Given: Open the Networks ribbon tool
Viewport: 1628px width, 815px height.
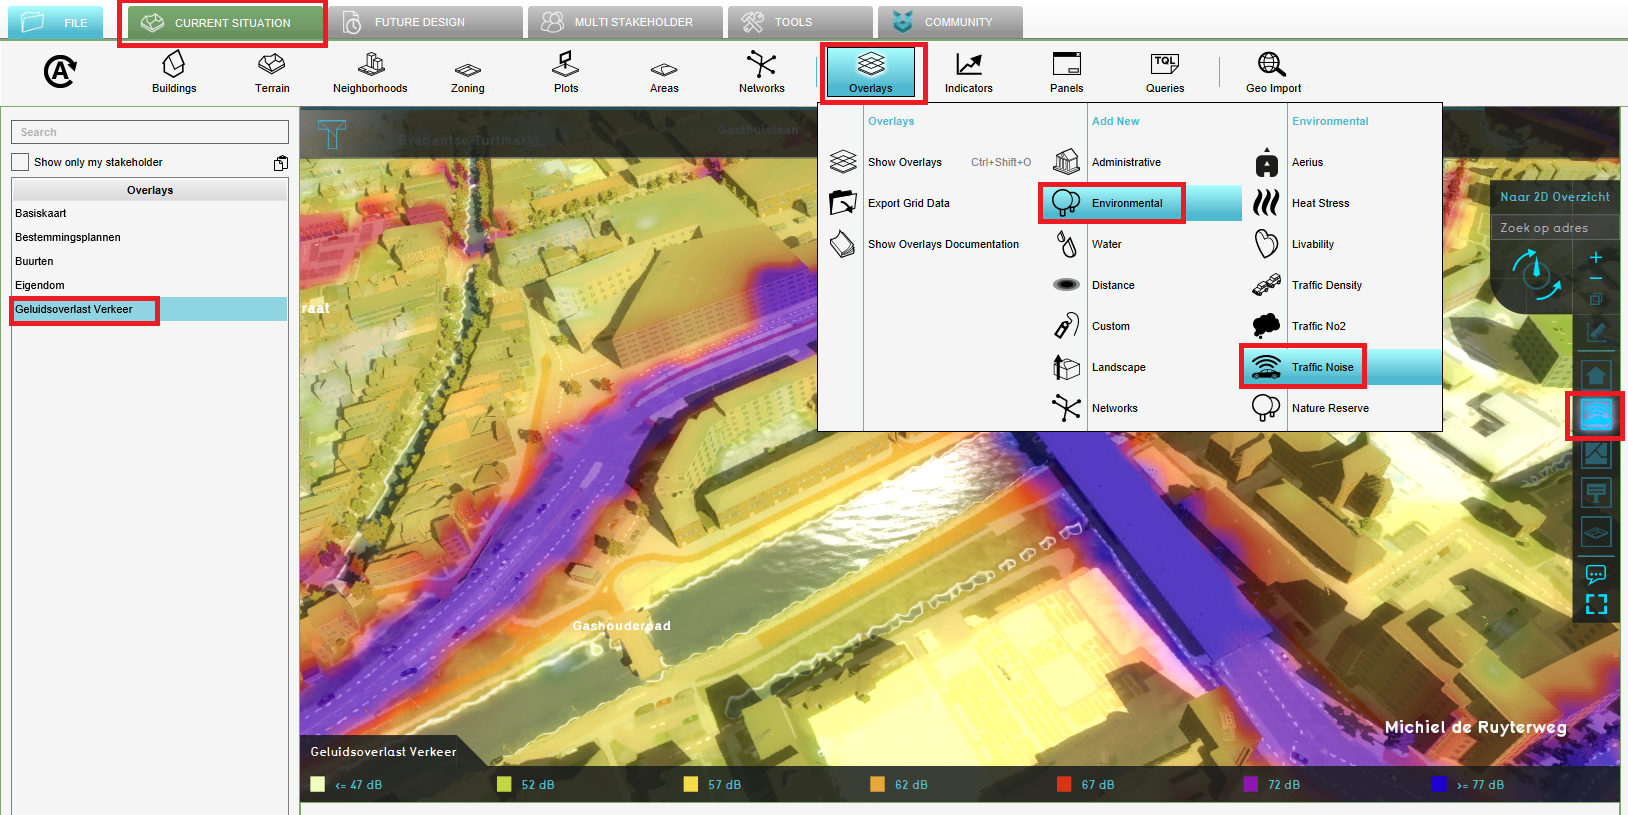Looking at the screenshot, I should point(761,72).
